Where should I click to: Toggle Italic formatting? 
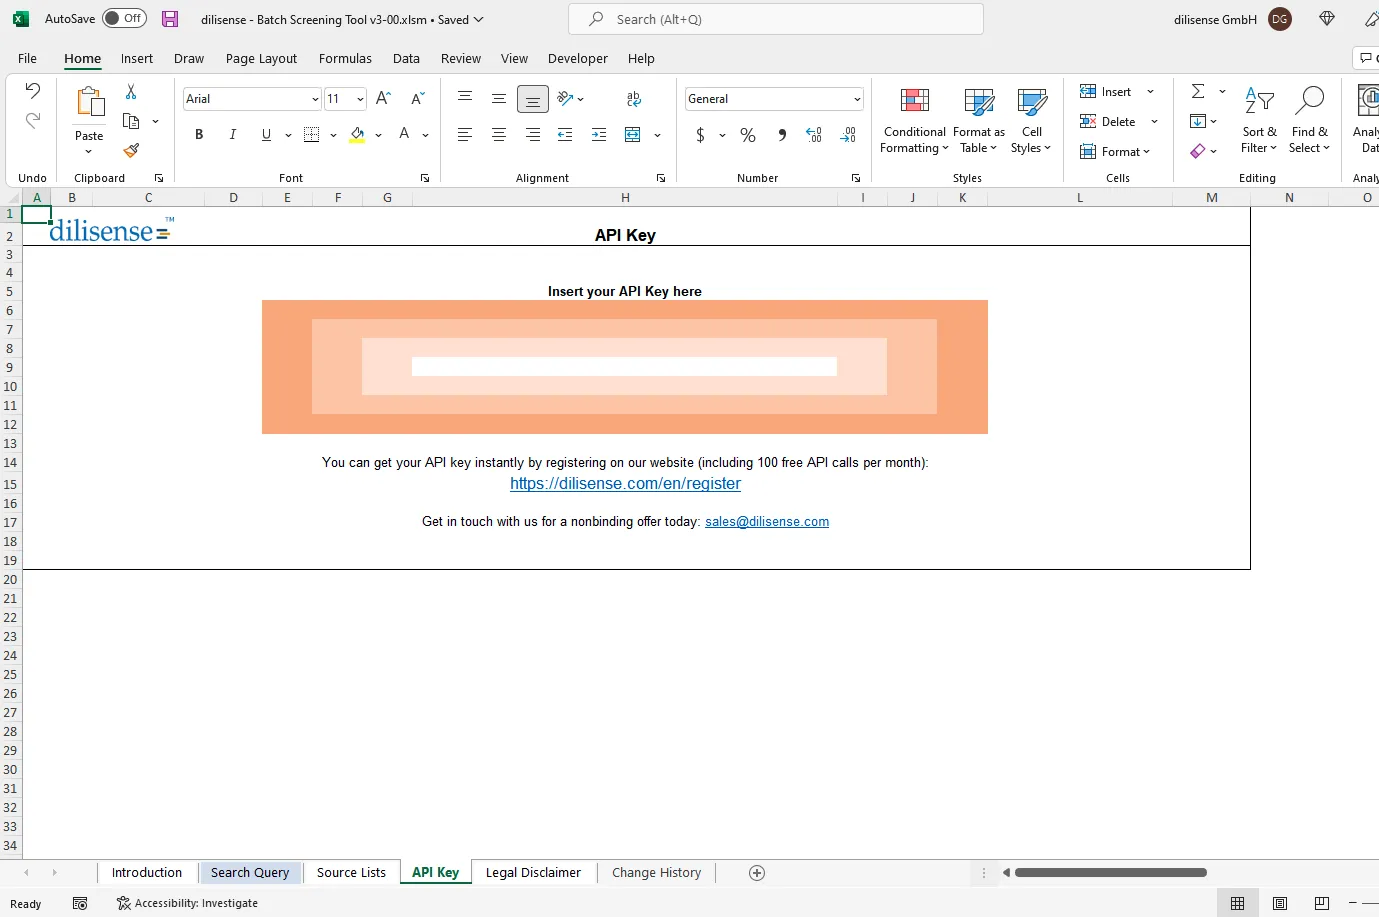click(x=233, y=134)
